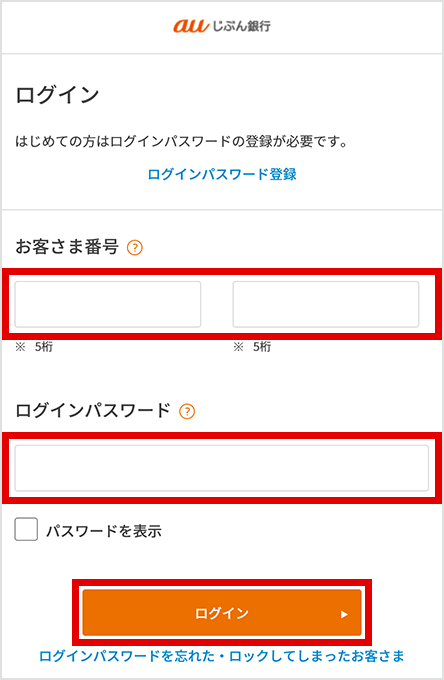Click the arrow icon on login button
The image size is (444, 680).
[x=344, y=614]
